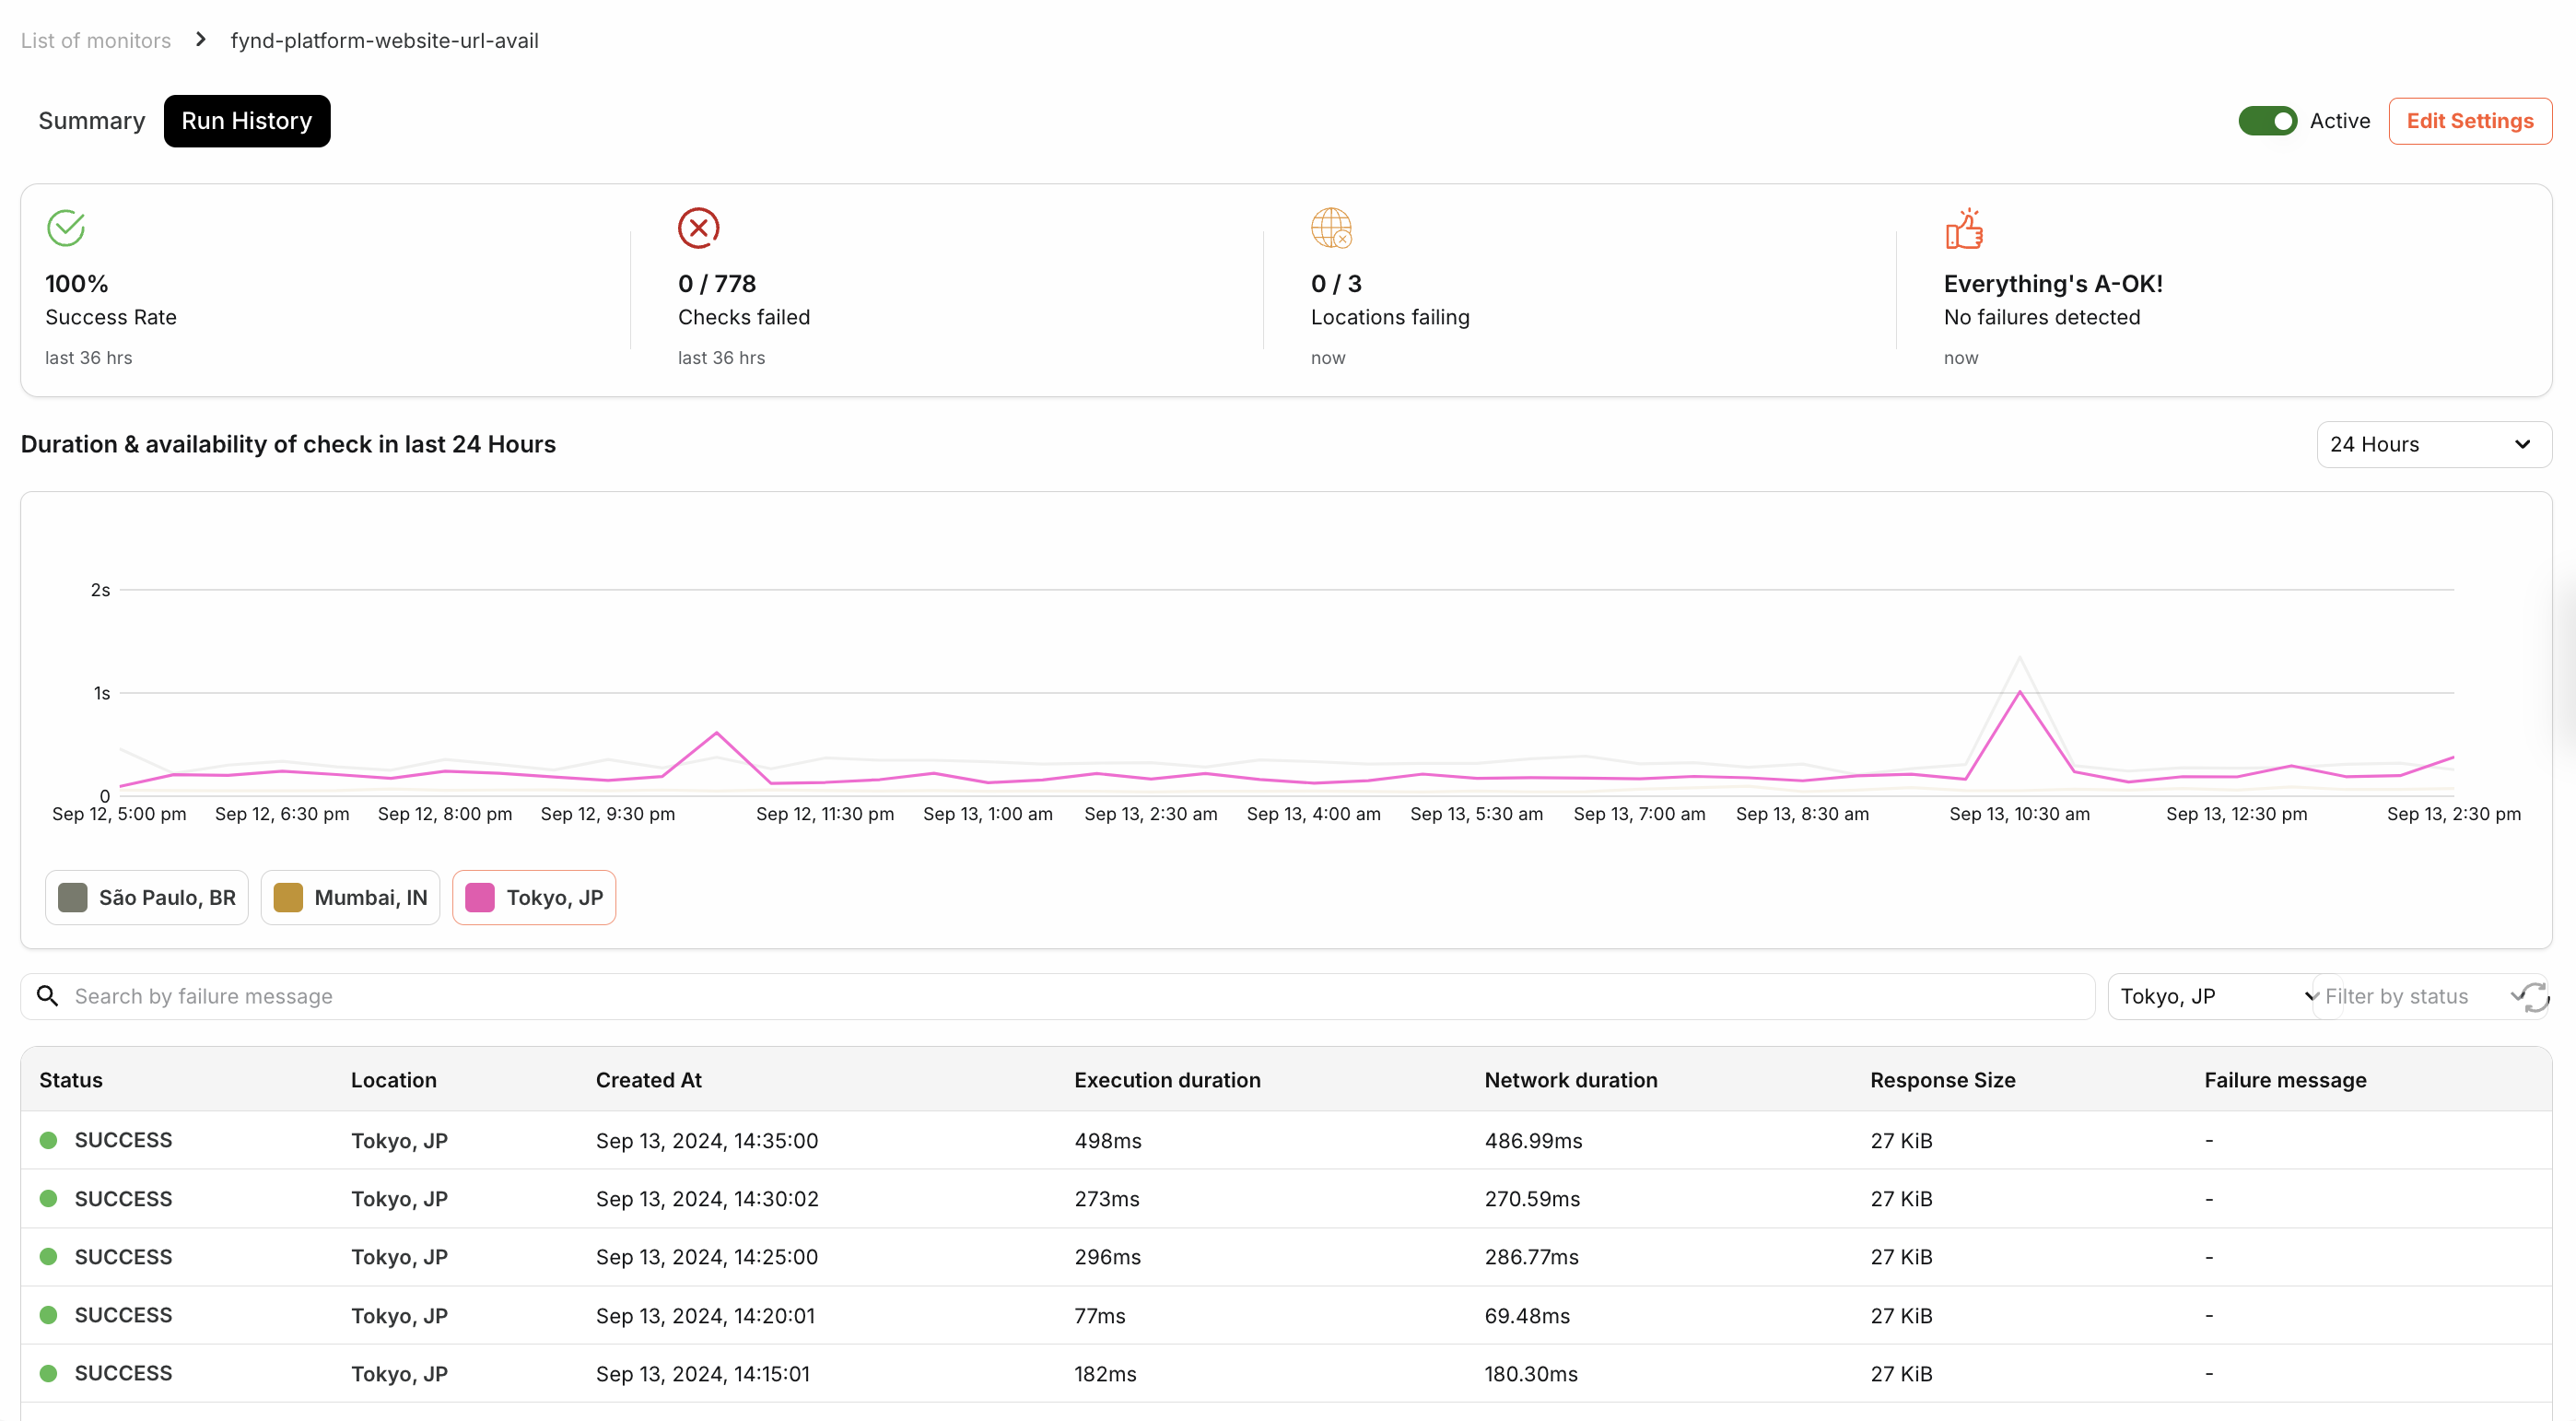Click the Failure message column header

[x=2285, y=1080]
